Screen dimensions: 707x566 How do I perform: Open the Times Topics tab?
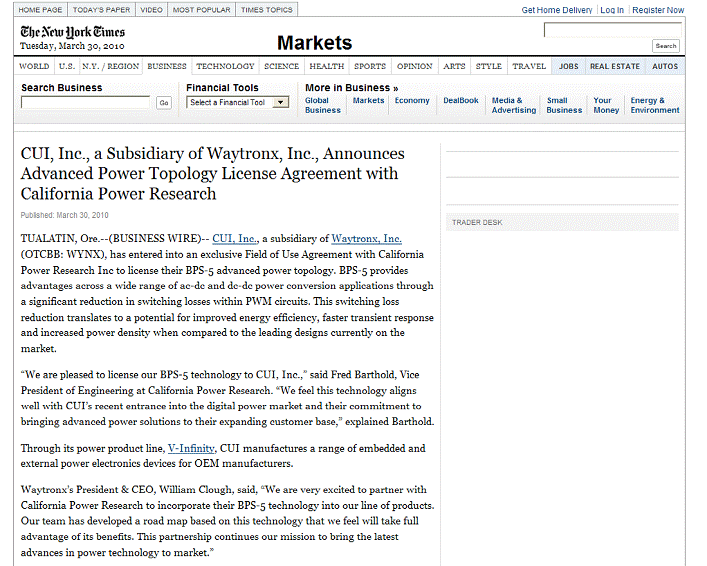pos(266,9)
